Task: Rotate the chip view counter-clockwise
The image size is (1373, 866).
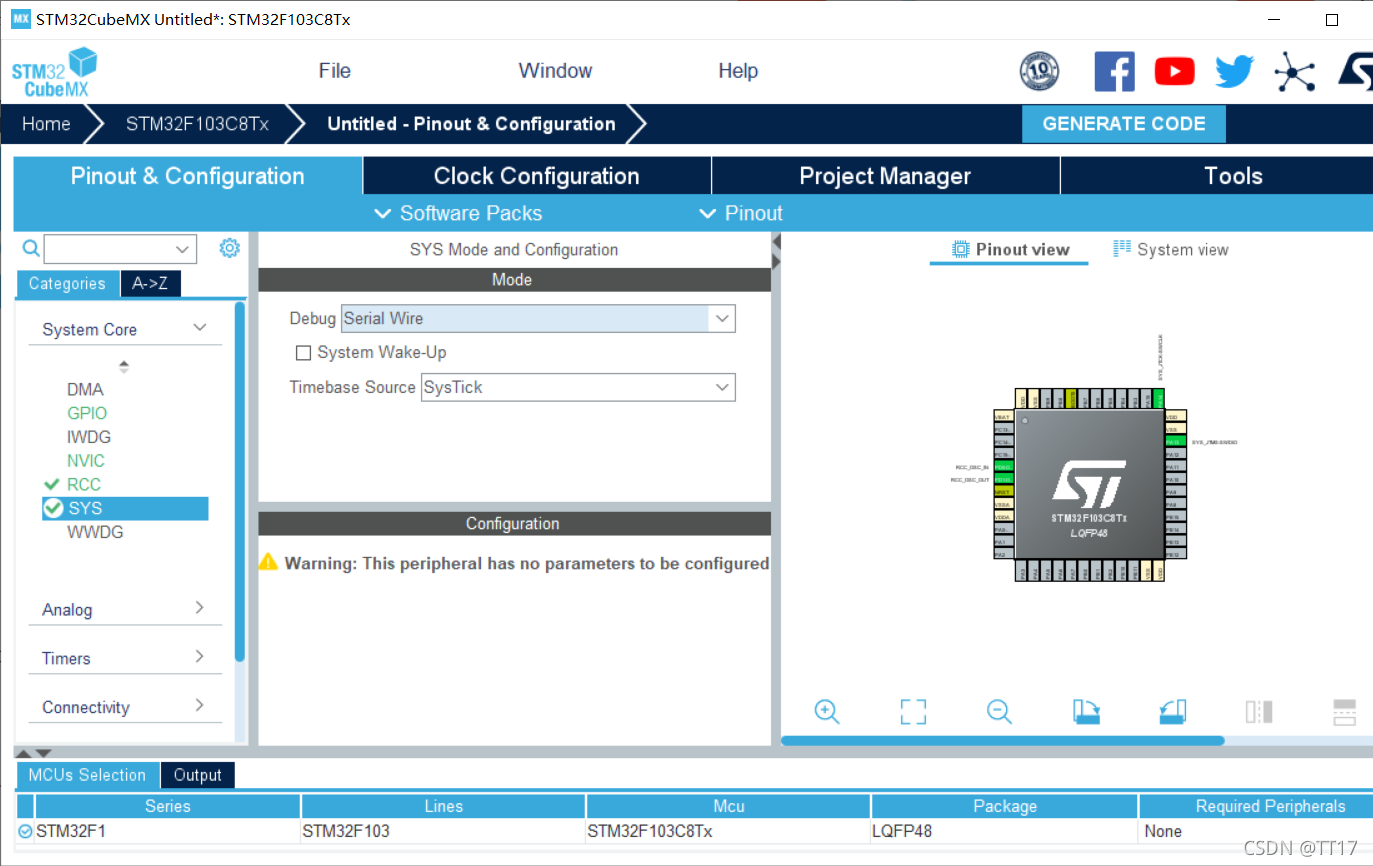Action: coord(1174,711)
